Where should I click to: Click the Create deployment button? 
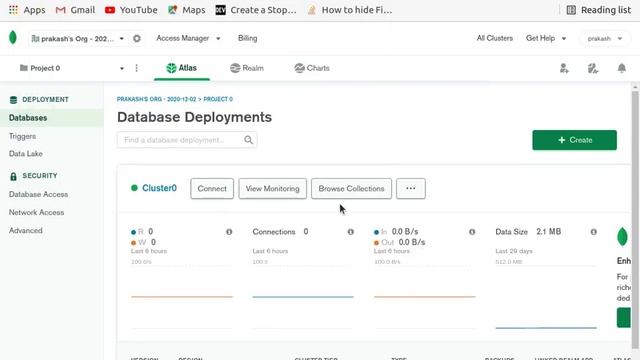574,140
